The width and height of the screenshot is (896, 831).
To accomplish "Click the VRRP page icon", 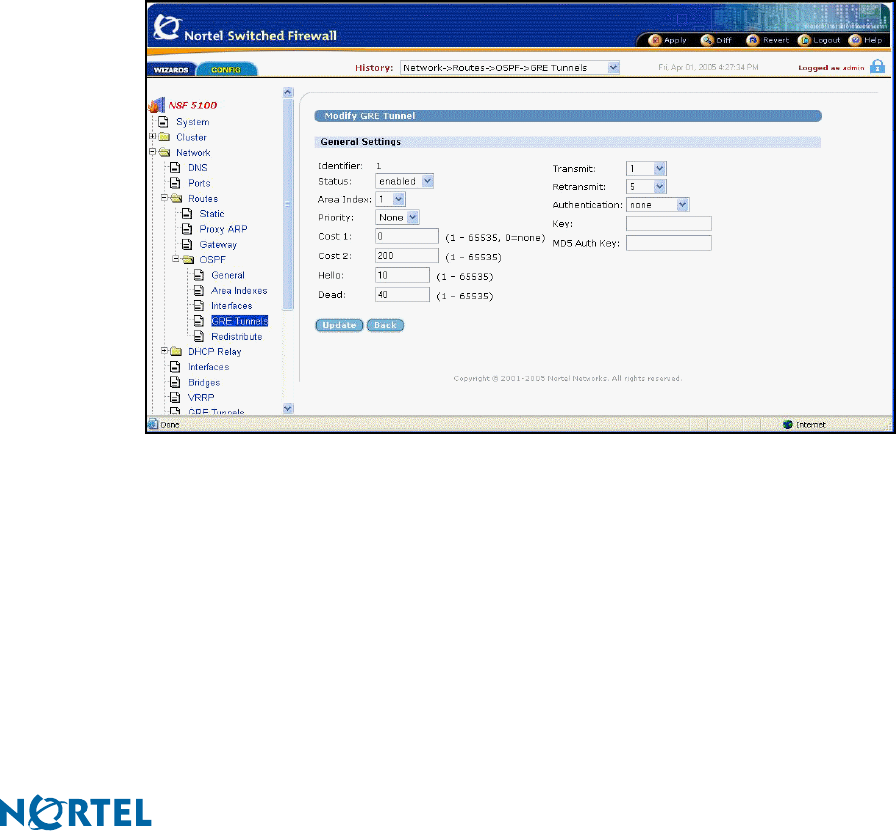I will tap(175, 397).
